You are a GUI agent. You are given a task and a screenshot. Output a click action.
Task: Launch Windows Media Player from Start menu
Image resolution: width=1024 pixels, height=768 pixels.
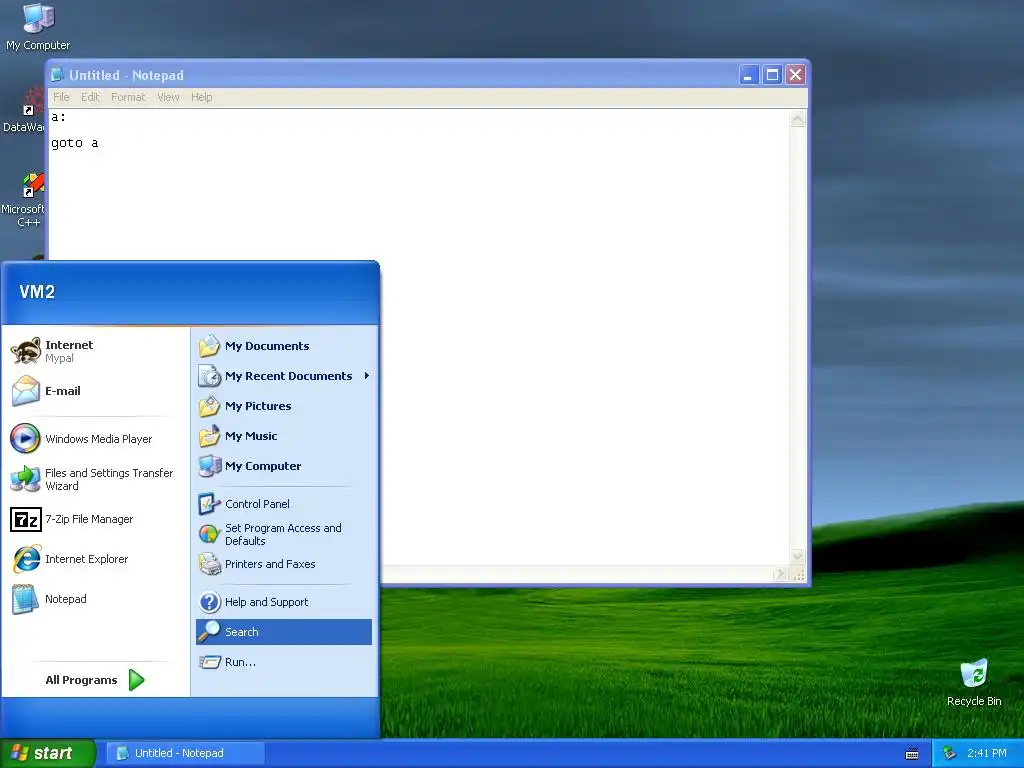(x=95, y=439)
